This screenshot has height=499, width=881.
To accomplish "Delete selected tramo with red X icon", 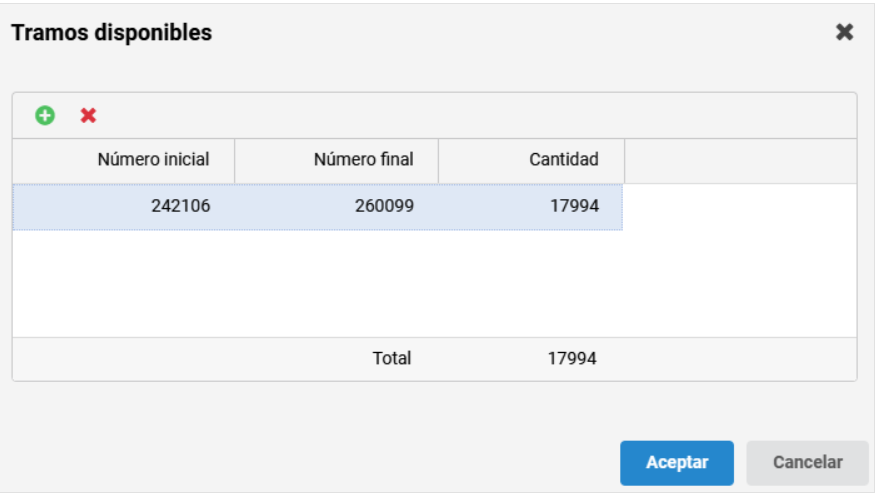I will tap(88, 115).
